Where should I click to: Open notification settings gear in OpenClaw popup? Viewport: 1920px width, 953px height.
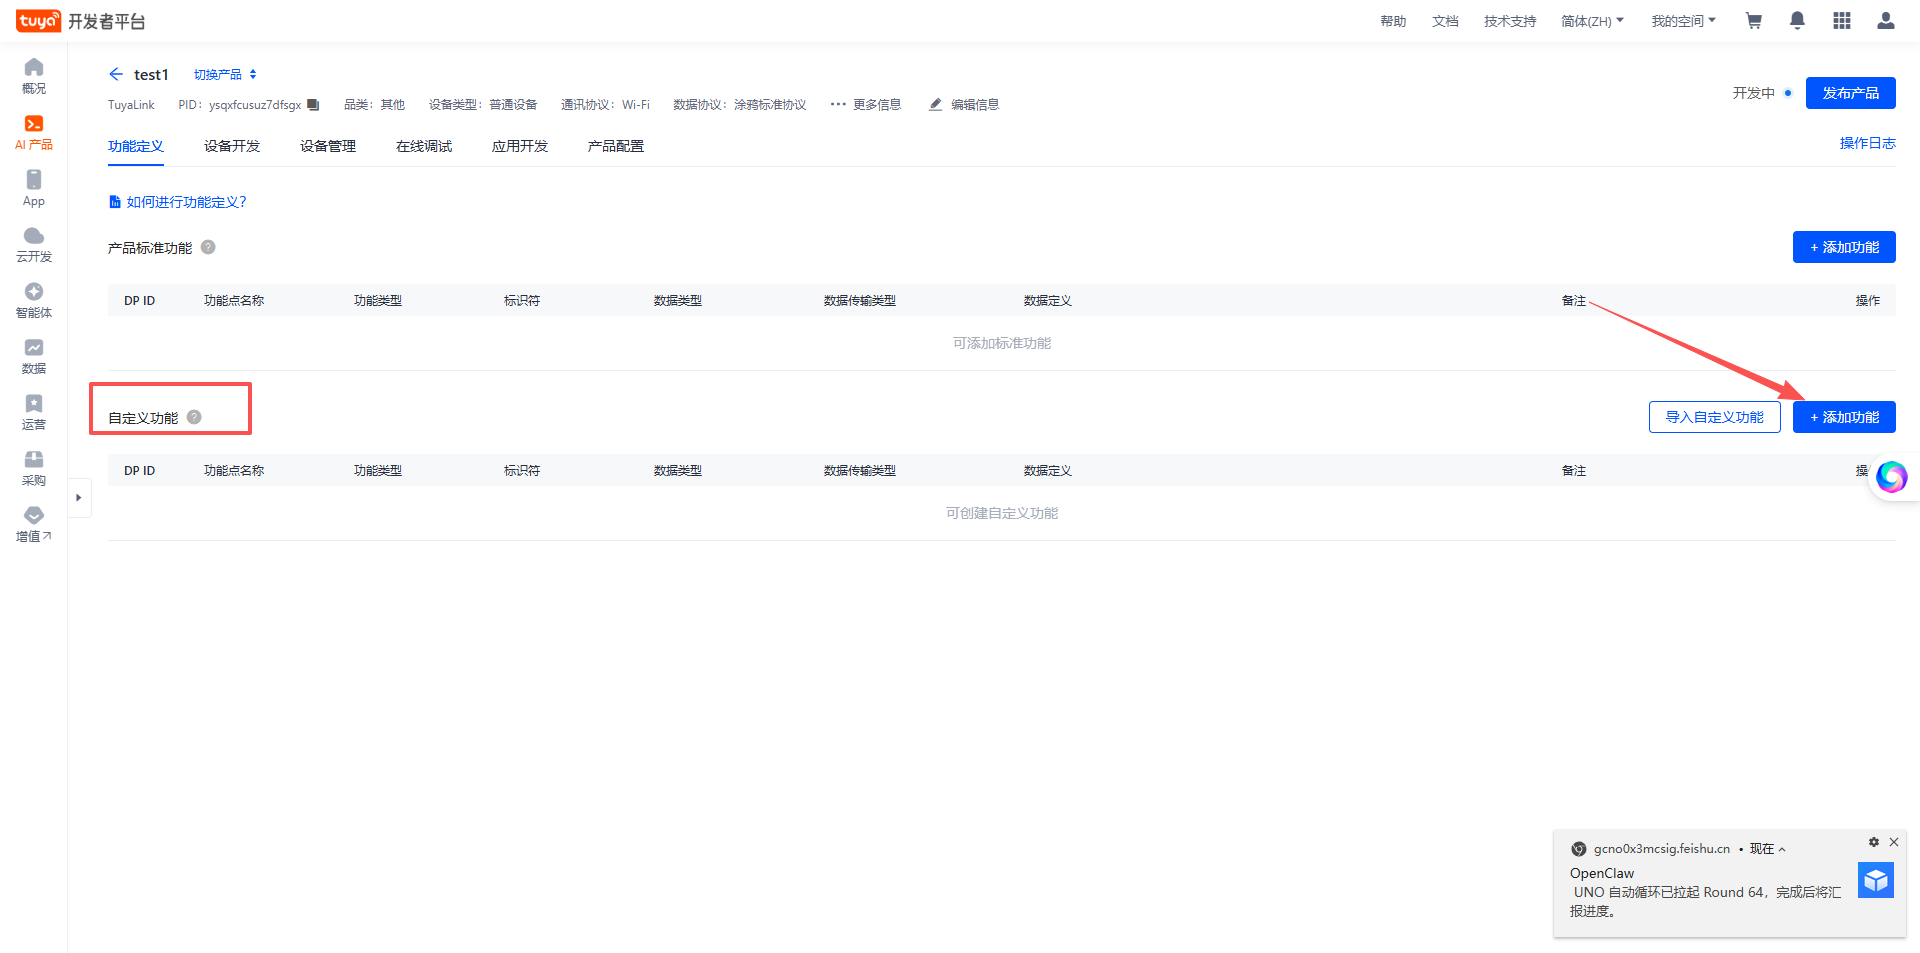[x=1874, y=842]
